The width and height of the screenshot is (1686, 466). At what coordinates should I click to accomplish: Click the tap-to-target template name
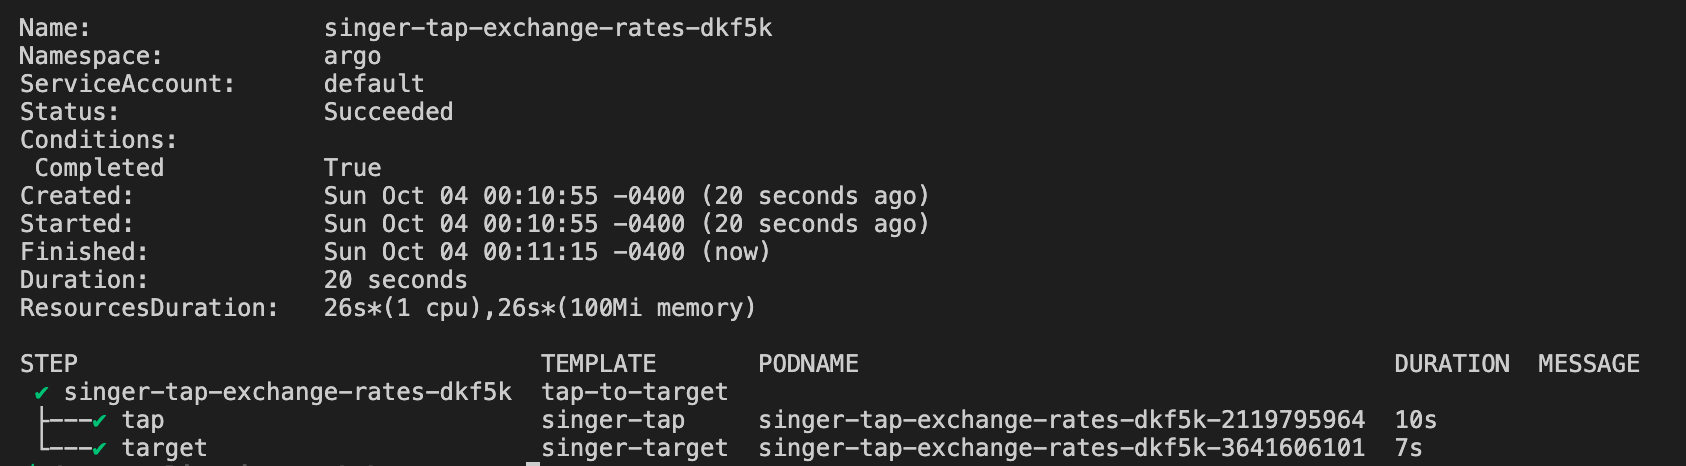pyautogui.click(x=634, y=392)
